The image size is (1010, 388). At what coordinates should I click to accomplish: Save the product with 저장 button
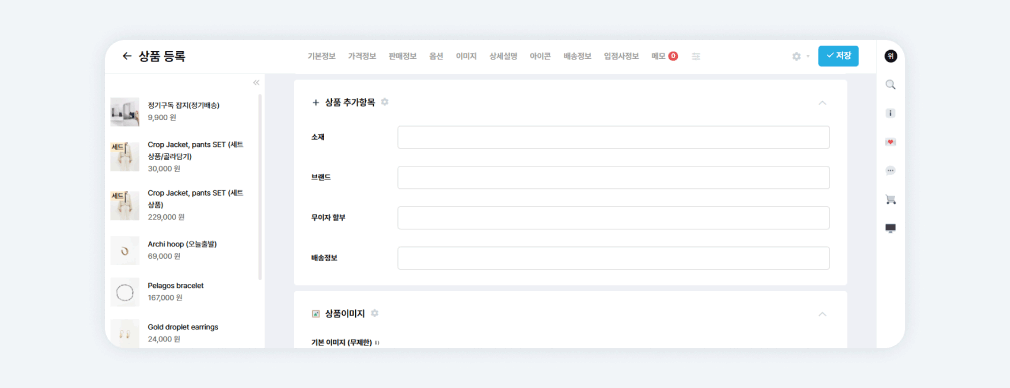click(838, 56)
